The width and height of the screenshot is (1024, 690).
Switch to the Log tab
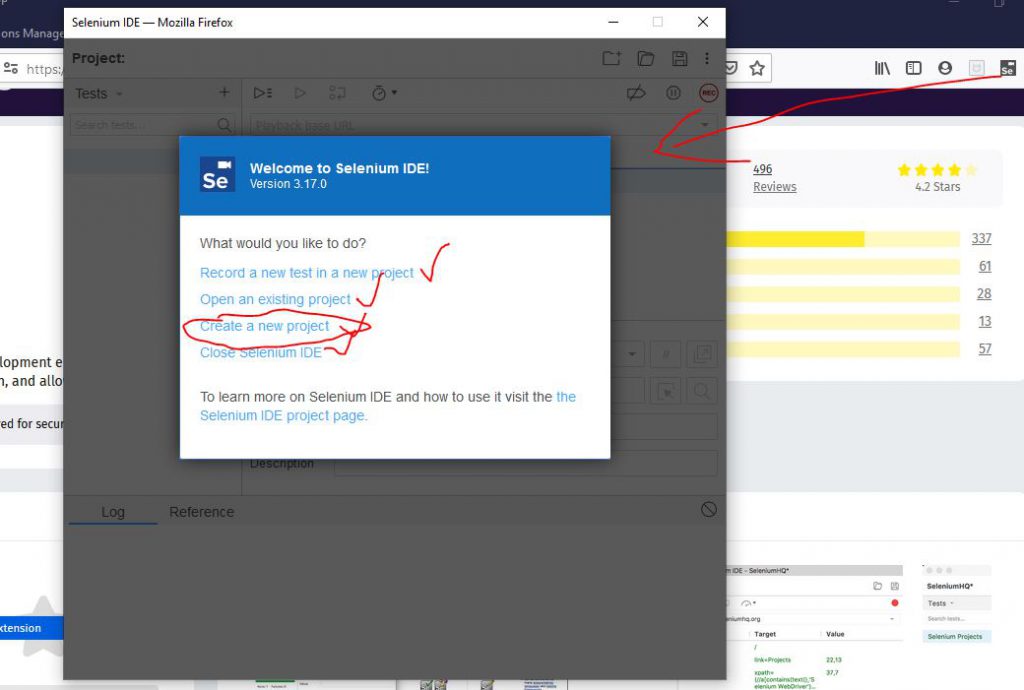[x=113, y=512]
